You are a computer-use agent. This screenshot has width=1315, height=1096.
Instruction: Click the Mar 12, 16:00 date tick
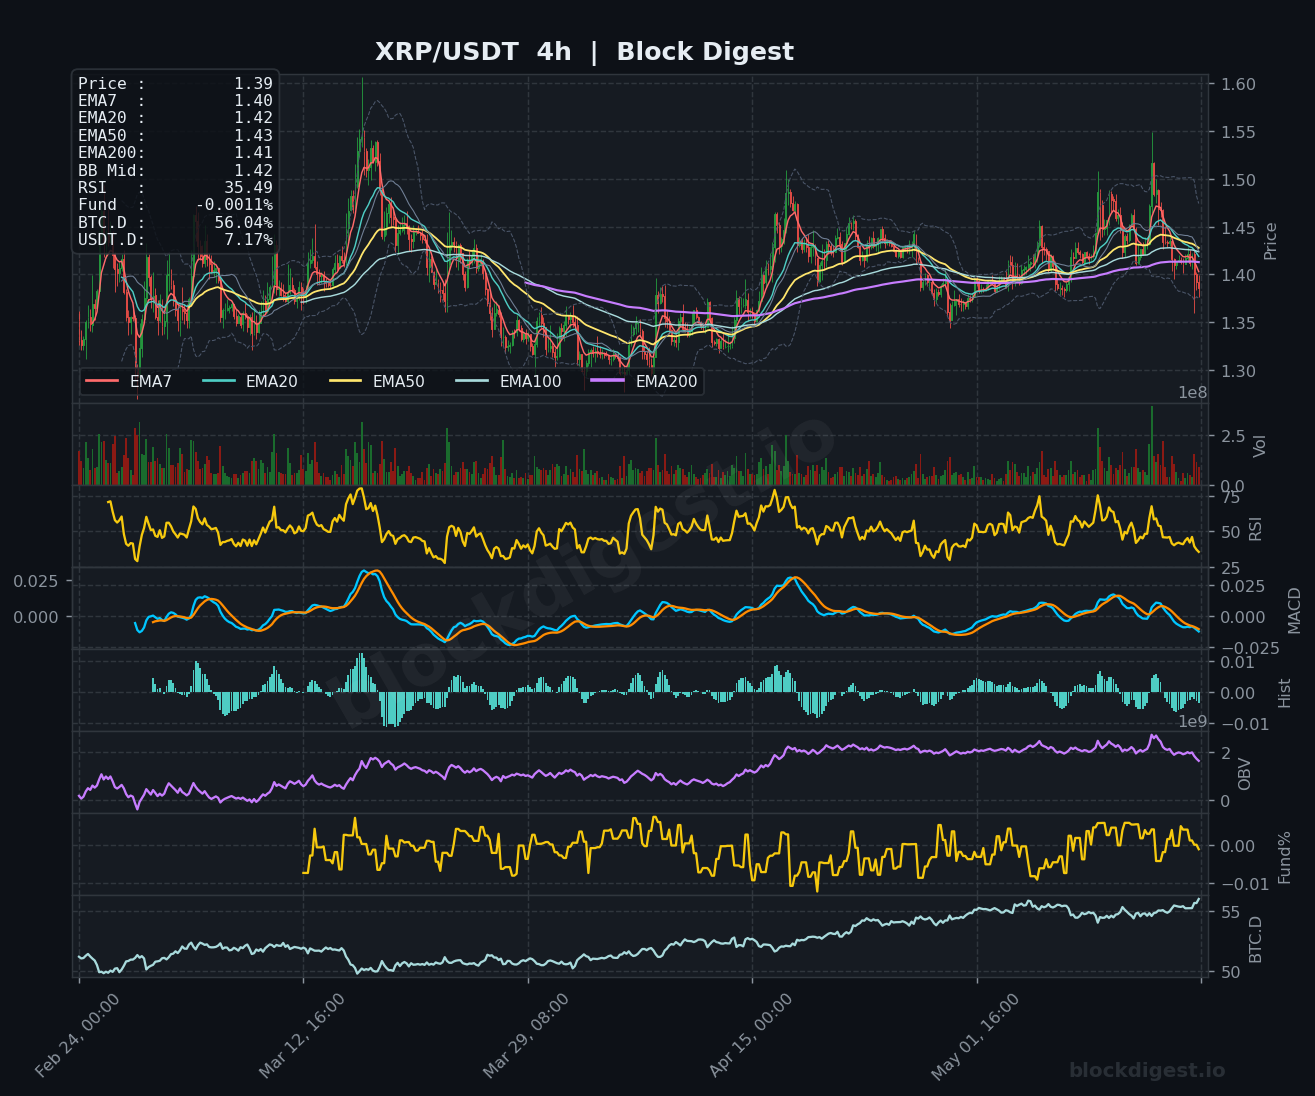(302, 1035)
